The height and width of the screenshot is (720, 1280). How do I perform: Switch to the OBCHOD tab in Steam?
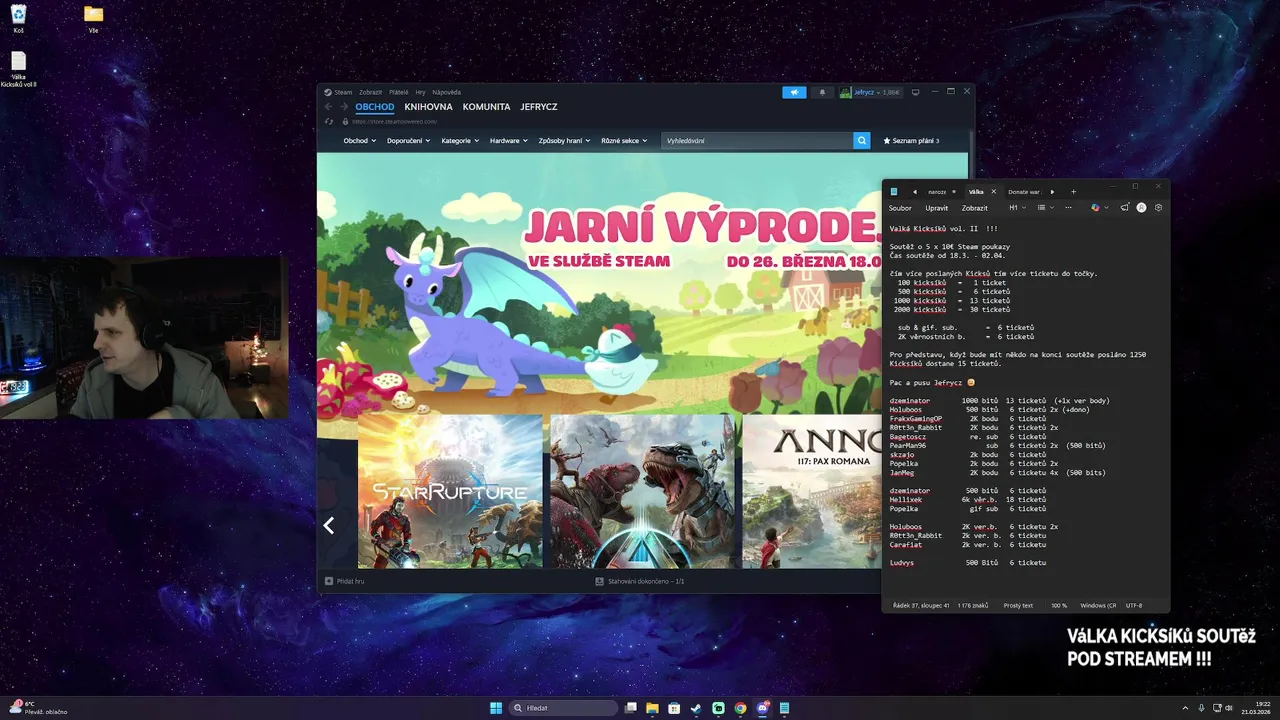click(x=375, y=107)
